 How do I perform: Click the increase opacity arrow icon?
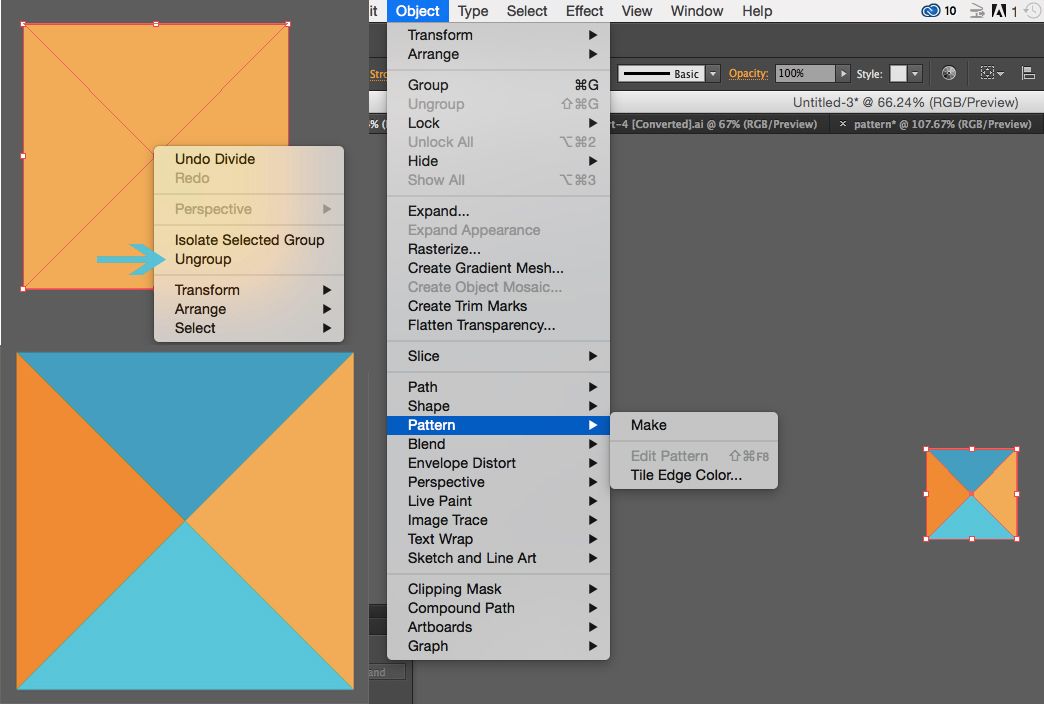click(x=843, y=72)
